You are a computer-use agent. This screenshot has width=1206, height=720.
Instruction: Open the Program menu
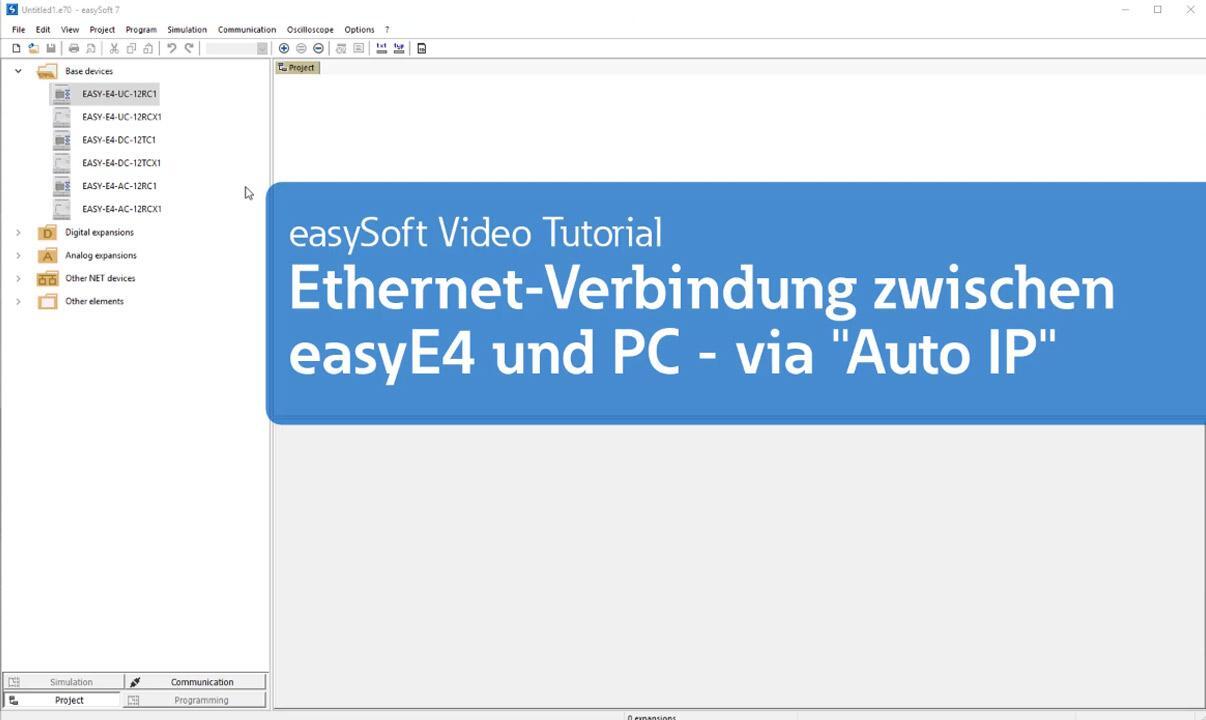point(141,30)
